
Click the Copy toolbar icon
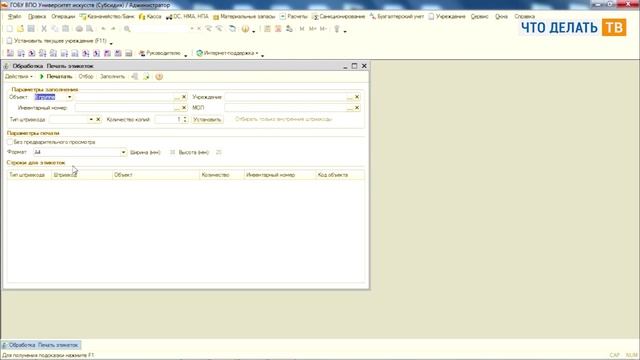(55, 29)
